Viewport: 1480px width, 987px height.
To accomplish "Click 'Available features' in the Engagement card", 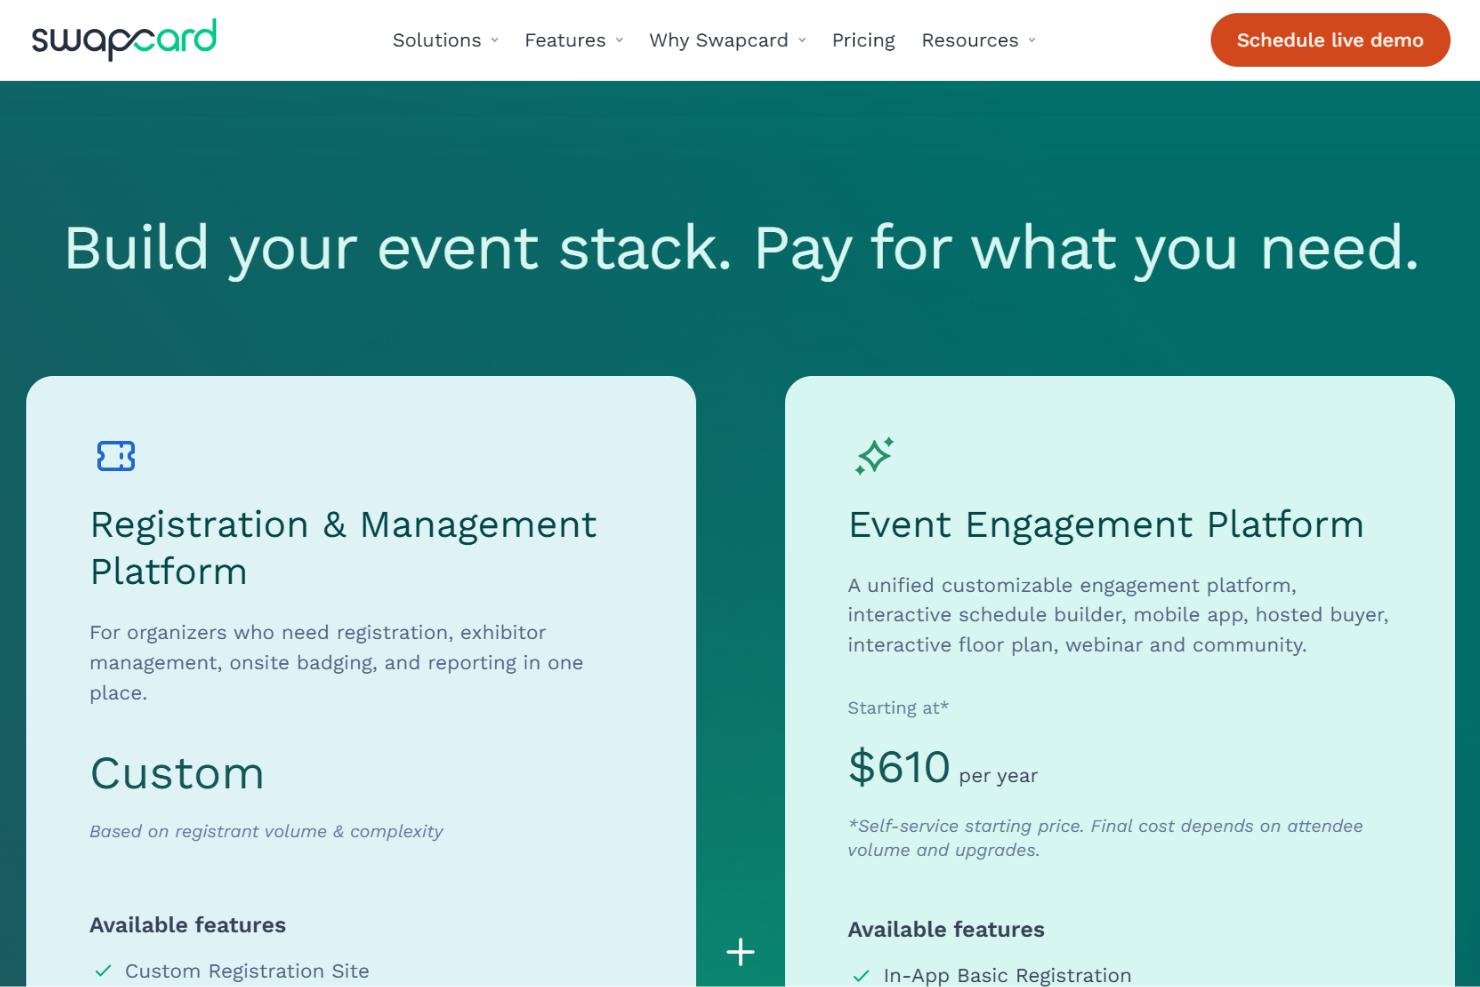I will click(946, 929).
